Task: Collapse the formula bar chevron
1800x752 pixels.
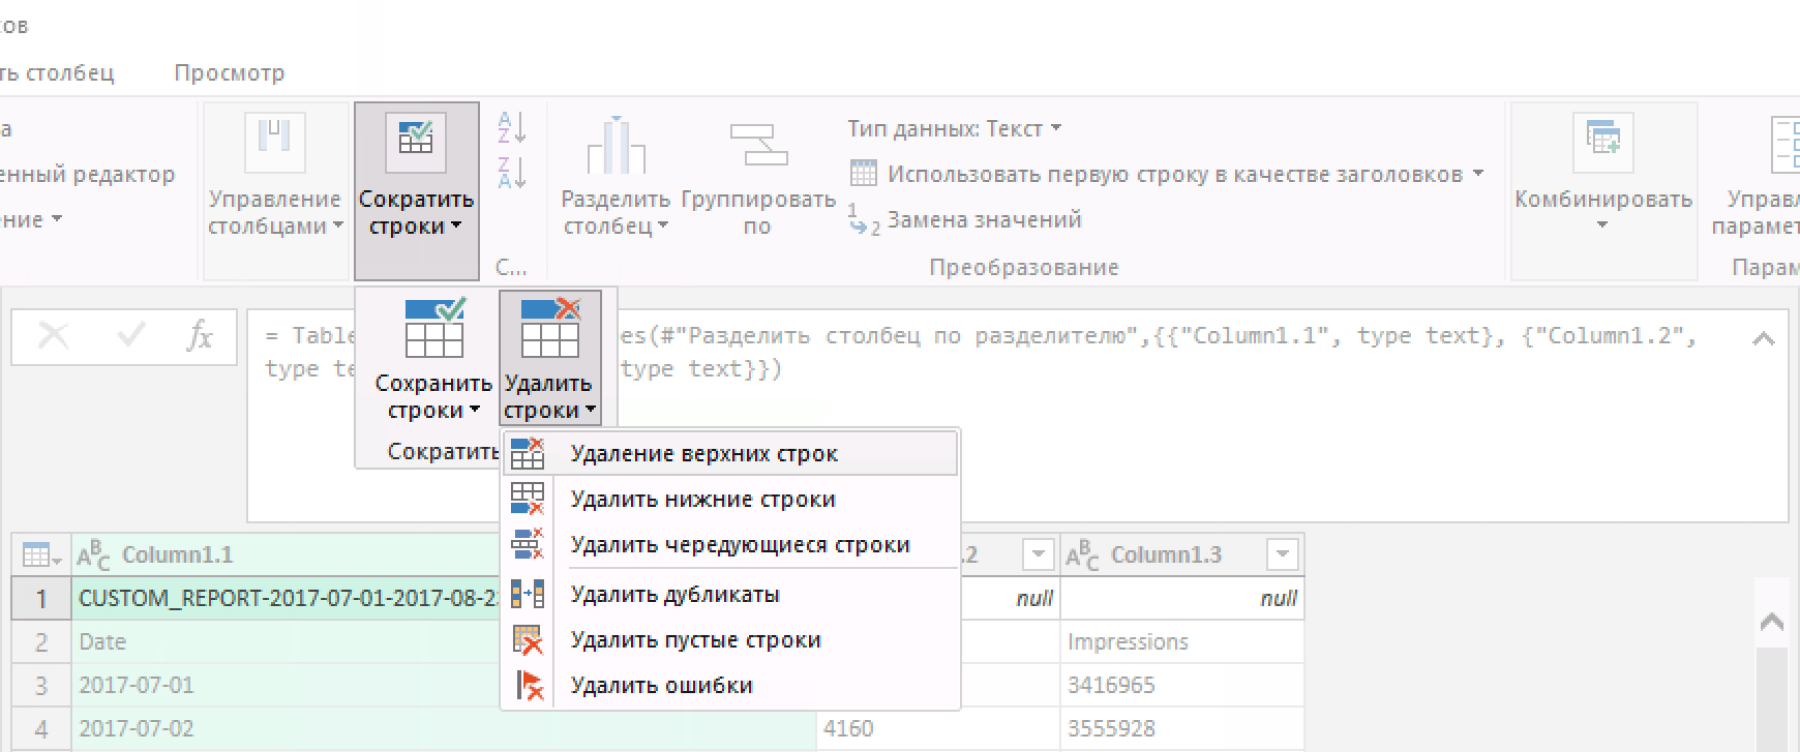Action: pyautogui.click(x=1763, y=339)
